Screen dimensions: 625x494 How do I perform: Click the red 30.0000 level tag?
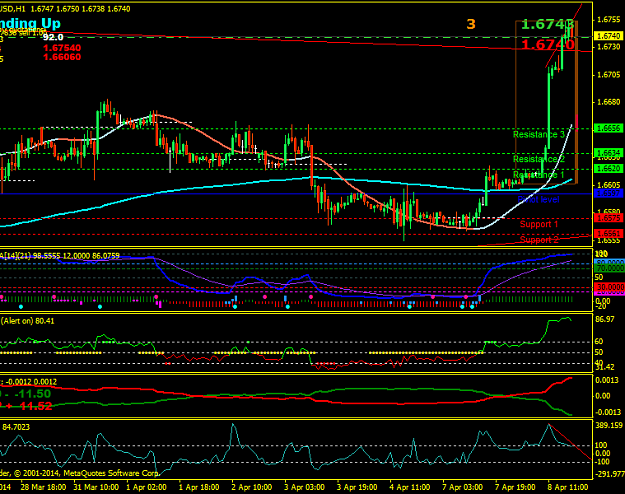pos(609,287)
